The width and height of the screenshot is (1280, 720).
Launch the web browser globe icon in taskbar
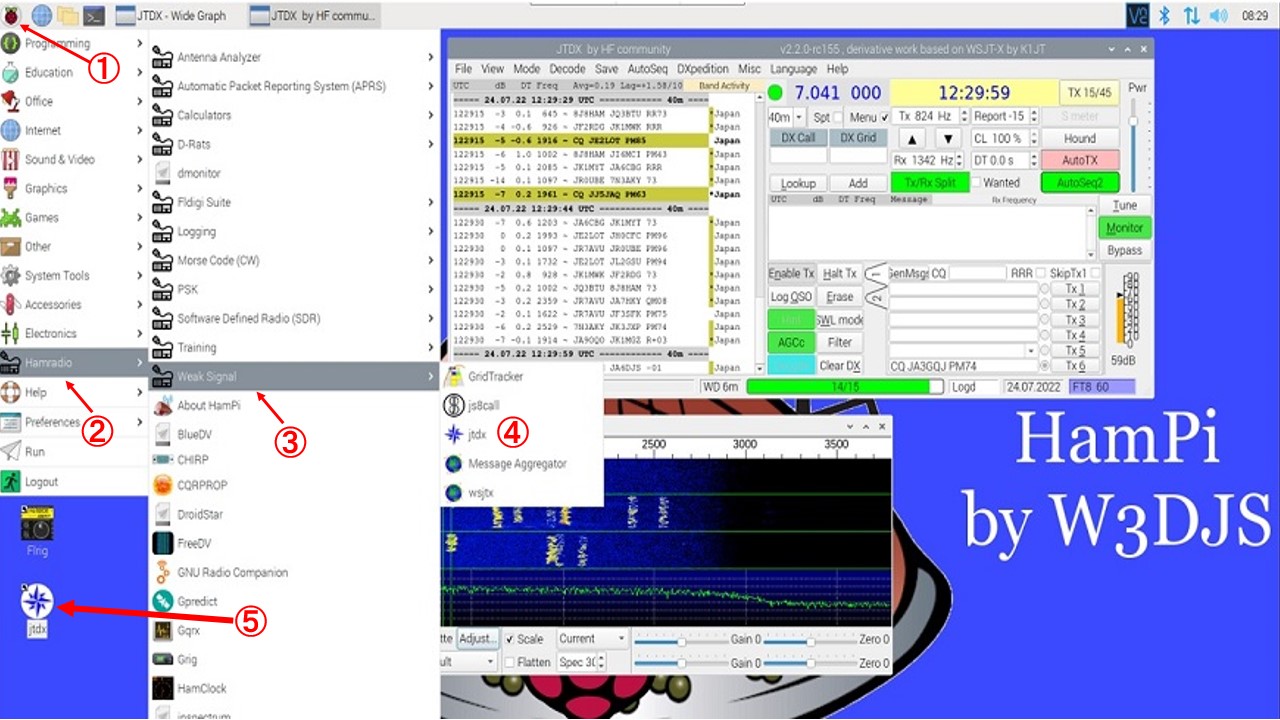(x=42, y=15)
